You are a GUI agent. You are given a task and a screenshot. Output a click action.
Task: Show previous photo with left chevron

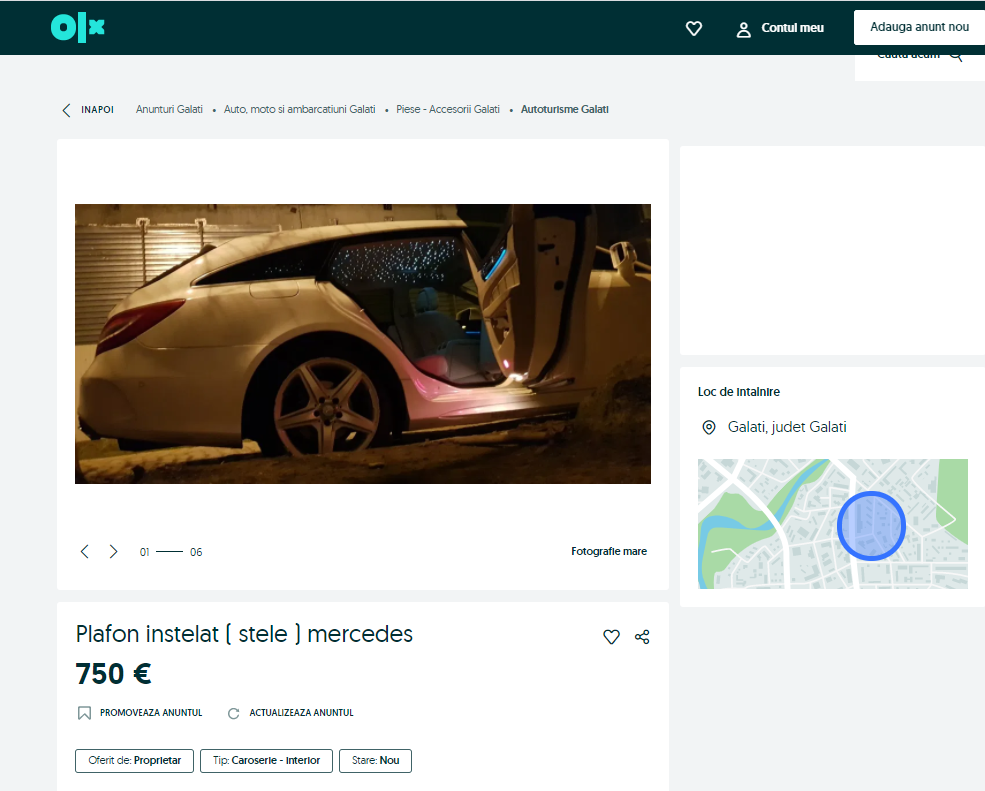[x=84, y=552]
